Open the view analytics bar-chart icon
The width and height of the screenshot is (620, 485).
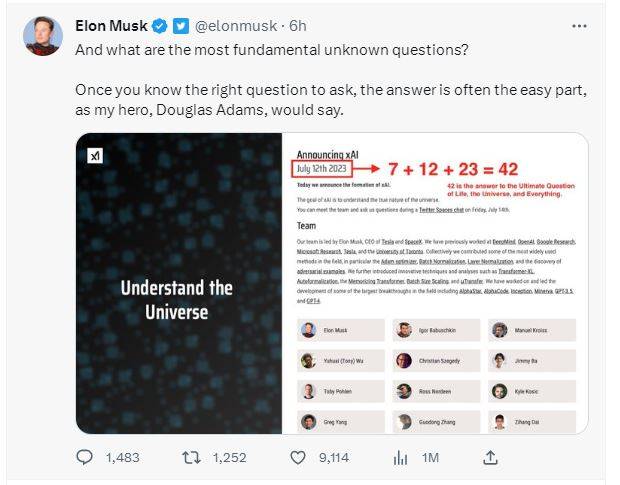click(401, 457)
